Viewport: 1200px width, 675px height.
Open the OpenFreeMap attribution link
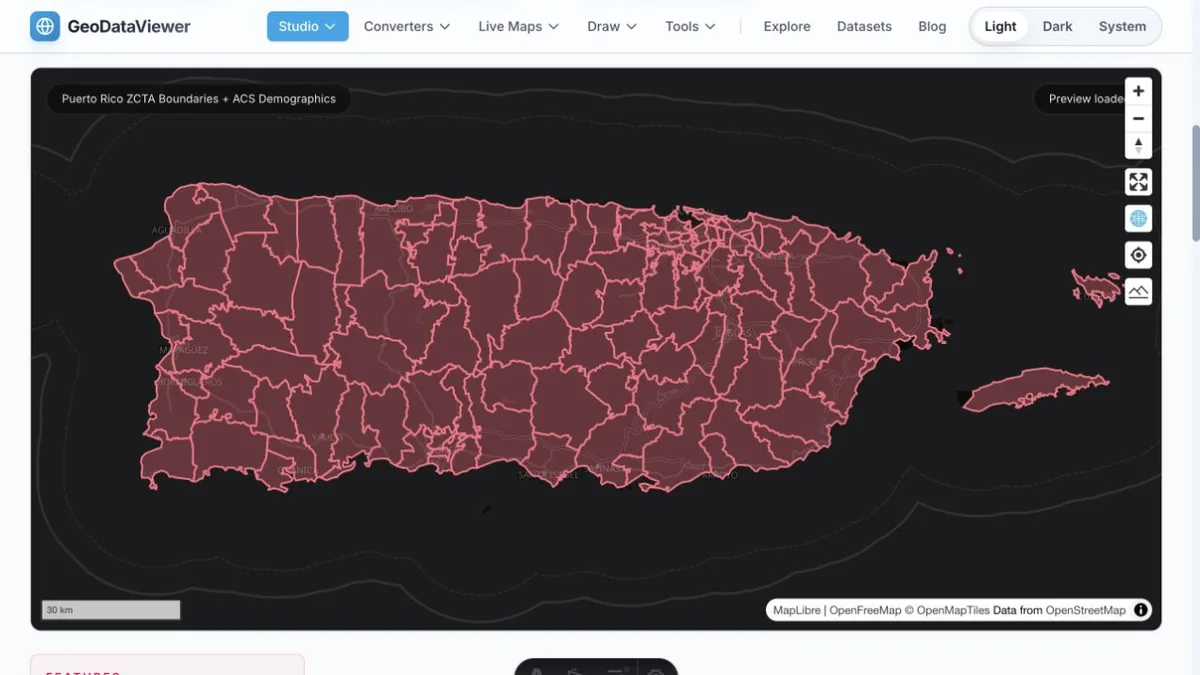(865, 610)
